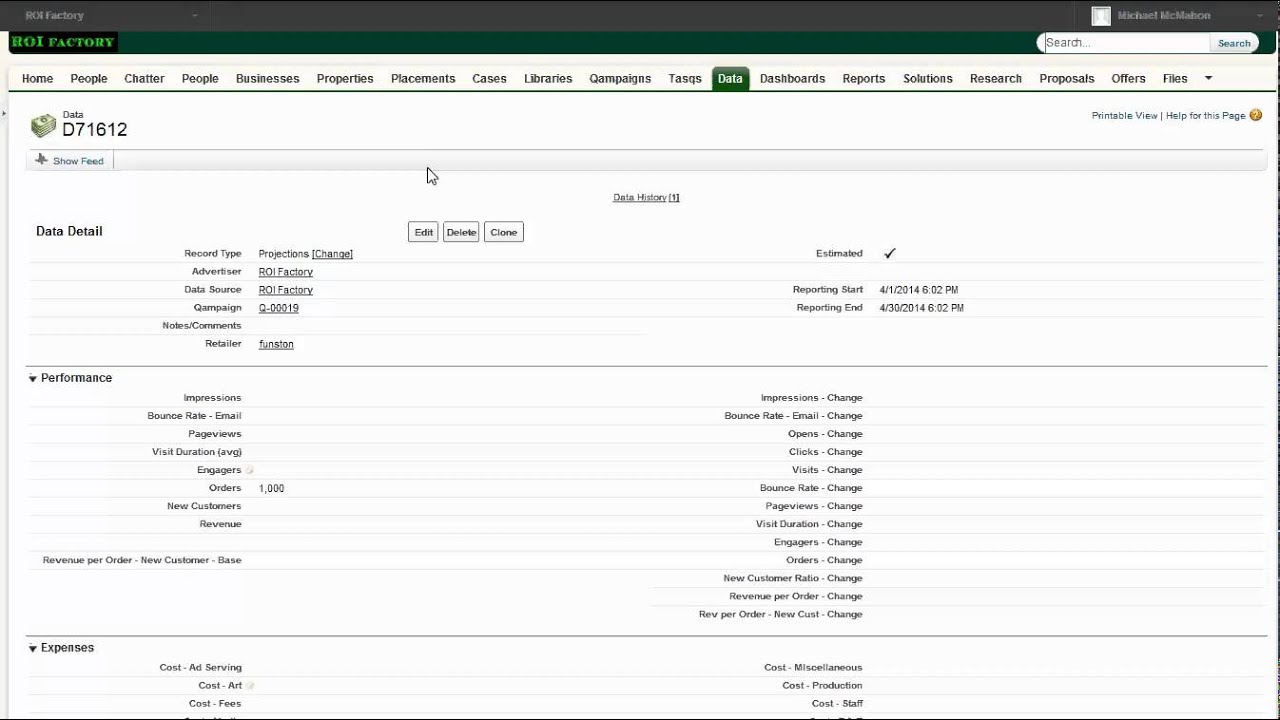The image size is (1280, 720).
Task: Click the Reporting End 4/30/2014 6:02 PM value
Action: click(922, 308)
